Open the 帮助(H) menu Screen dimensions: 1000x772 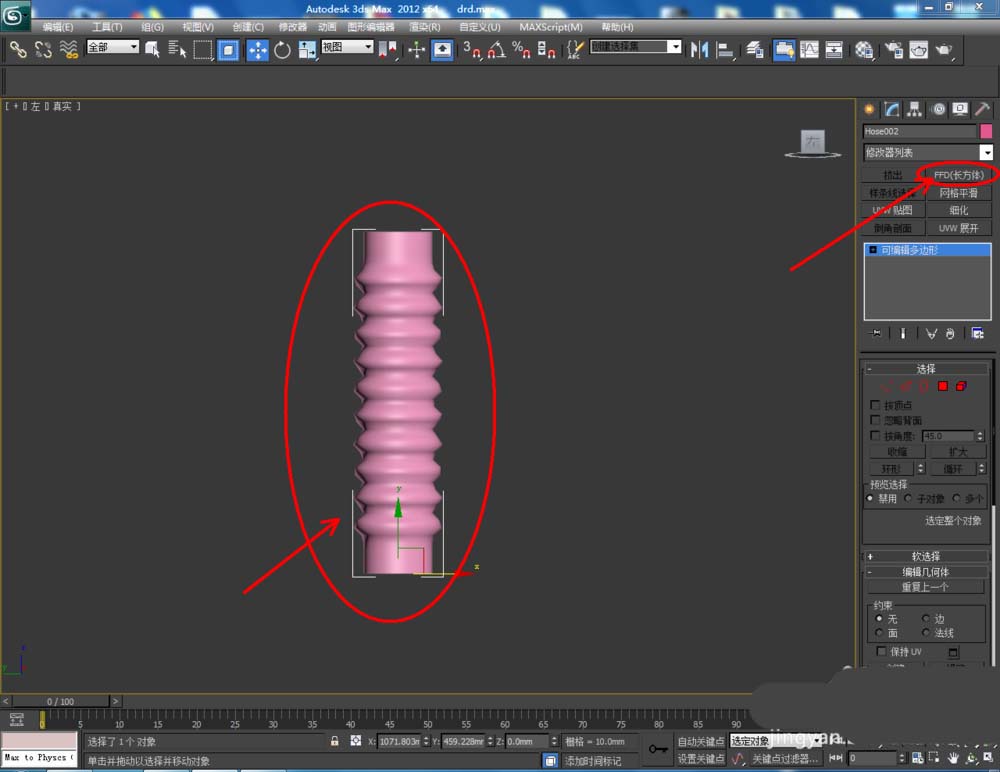click(x=617, y=27)
